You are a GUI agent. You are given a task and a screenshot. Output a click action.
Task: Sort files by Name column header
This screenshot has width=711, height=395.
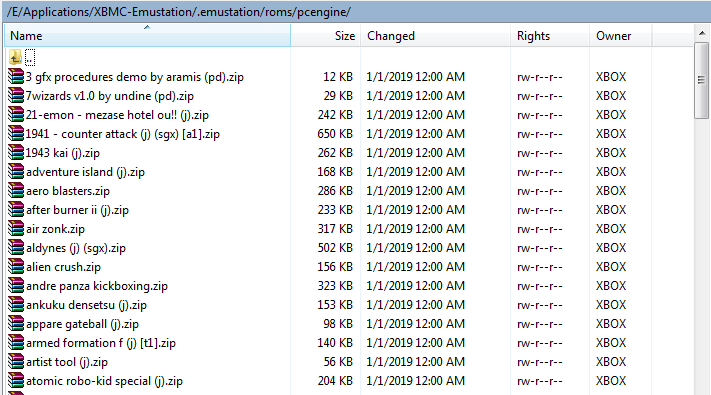point(147,35)
